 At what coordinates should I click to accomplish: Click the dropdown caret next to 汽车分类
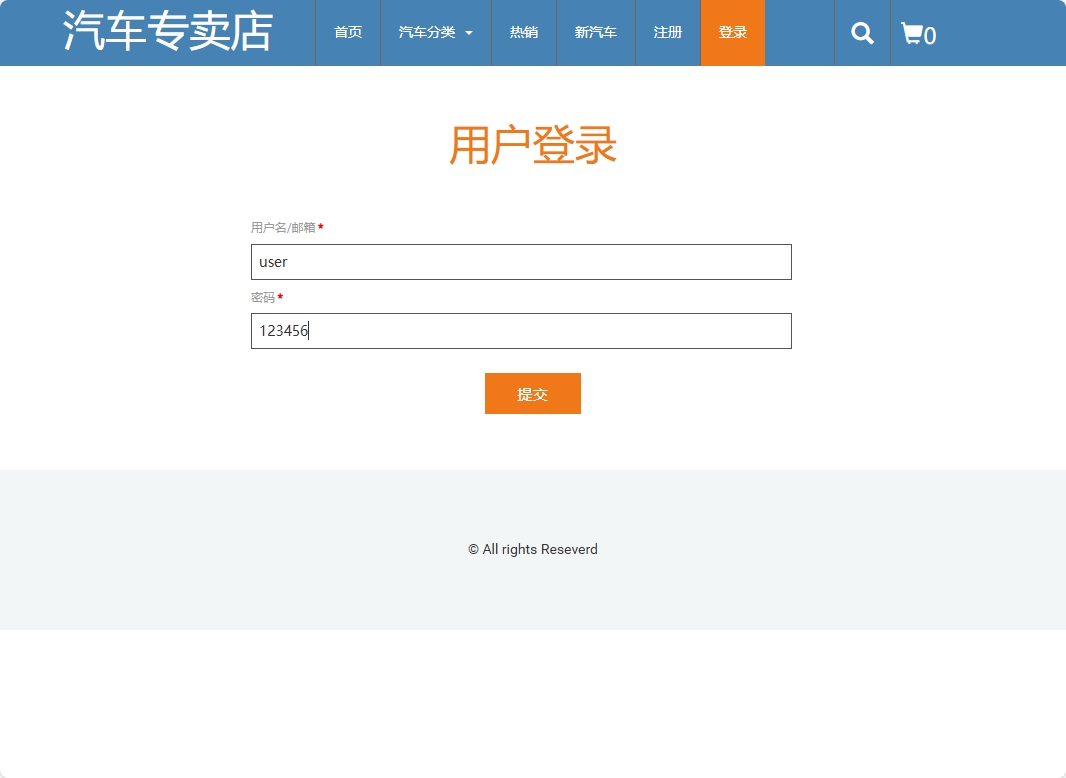pyautogui.click(x=468, y=32)
